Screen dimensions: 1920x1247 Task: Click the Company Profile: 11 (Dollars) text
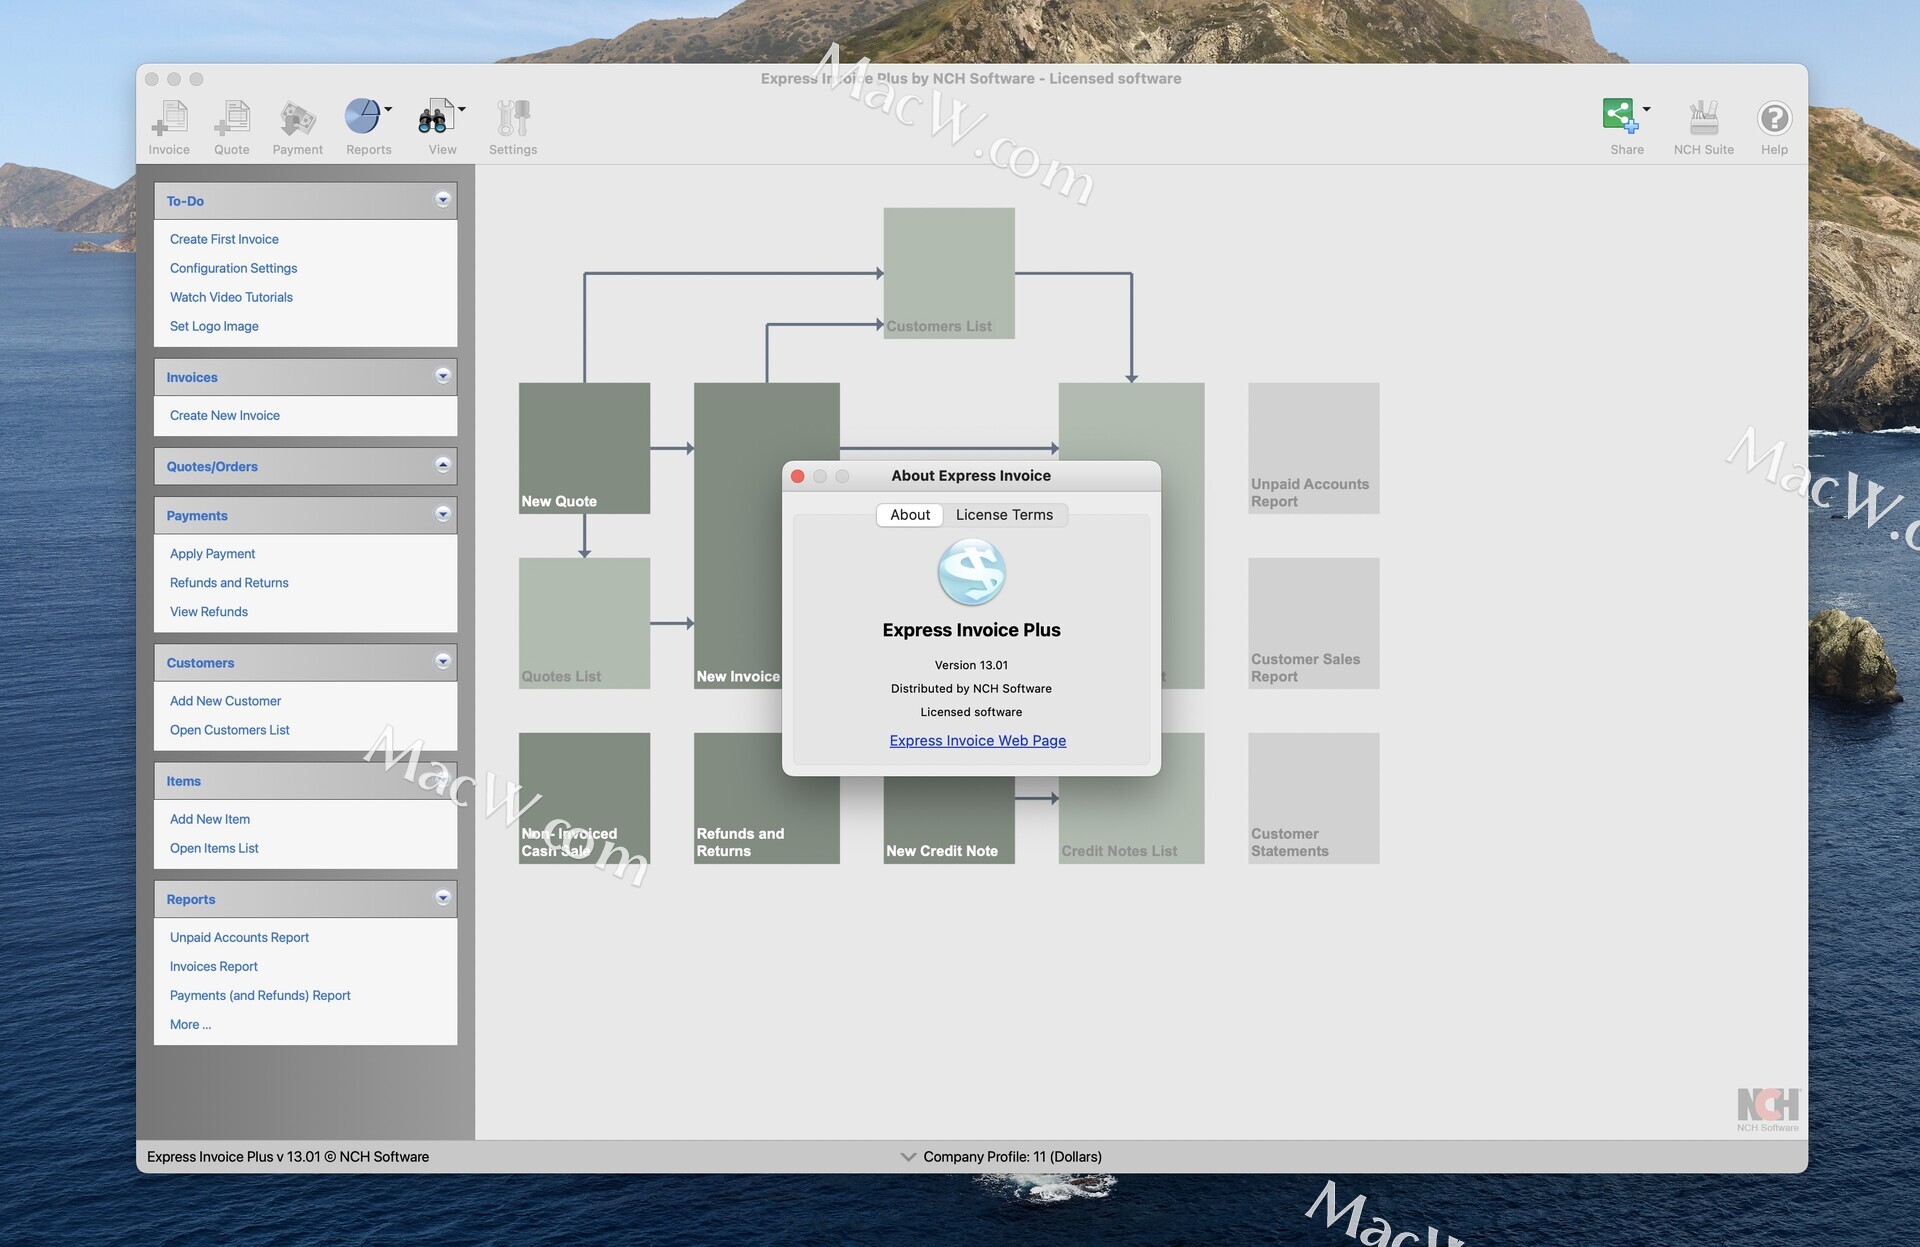tap(1012, 1157)
